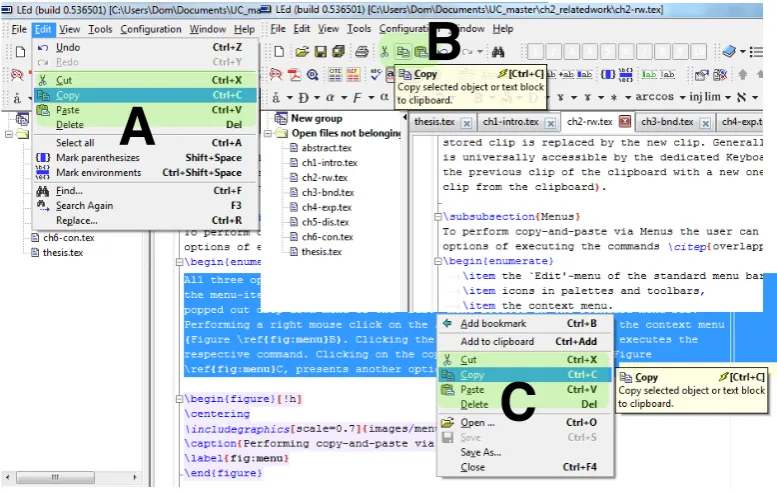777x494 pixels.
Task: Collapse the \begin{figure} fold marker
Action: [x=179, y=399]
